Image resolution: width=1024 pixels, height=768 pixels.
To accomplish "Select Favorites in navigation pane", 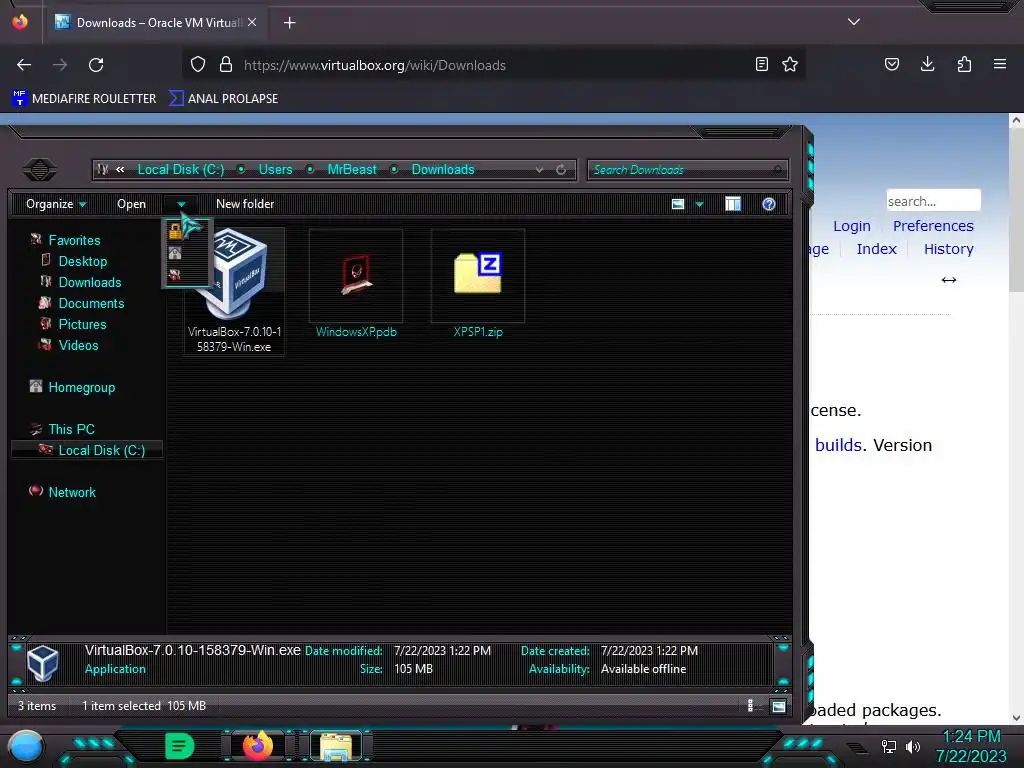I will tap(74, 240).
